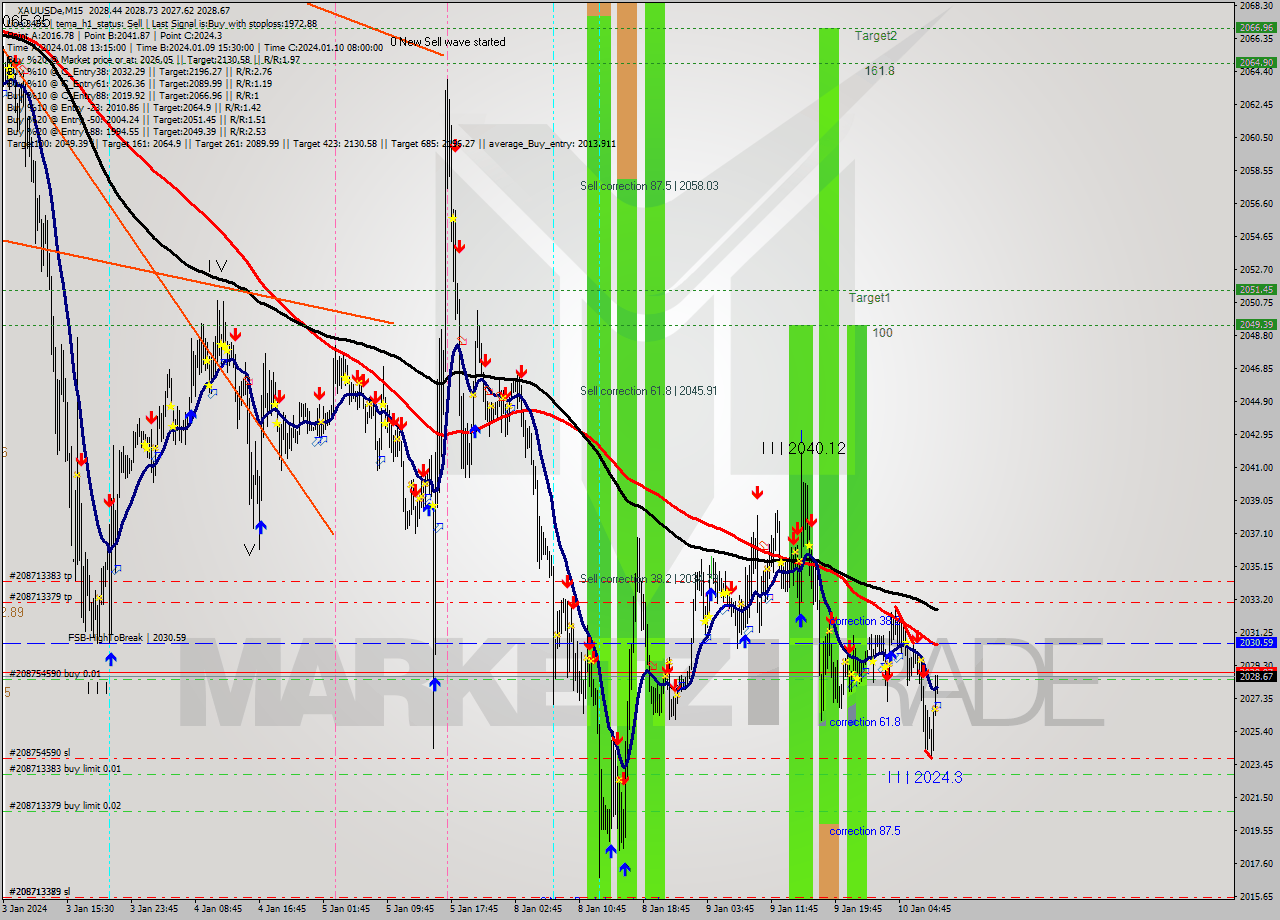This screenshot has width=1280, height=920.
Task: Select the 'I I I 2040.12' wave label
Action: [x=804, y=449]
